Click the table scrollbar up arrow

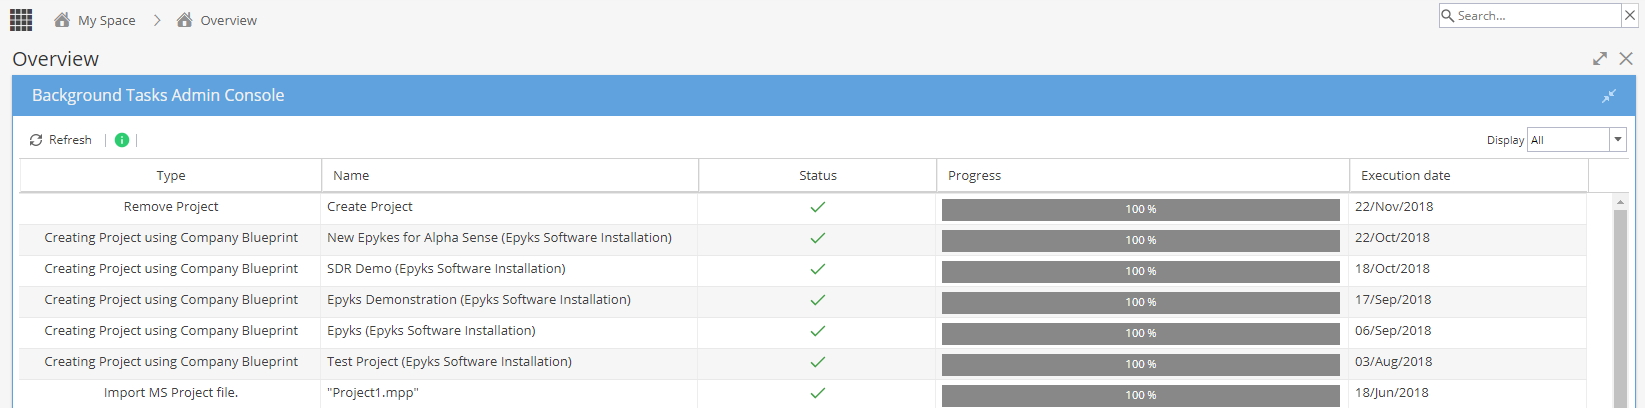1621,202
